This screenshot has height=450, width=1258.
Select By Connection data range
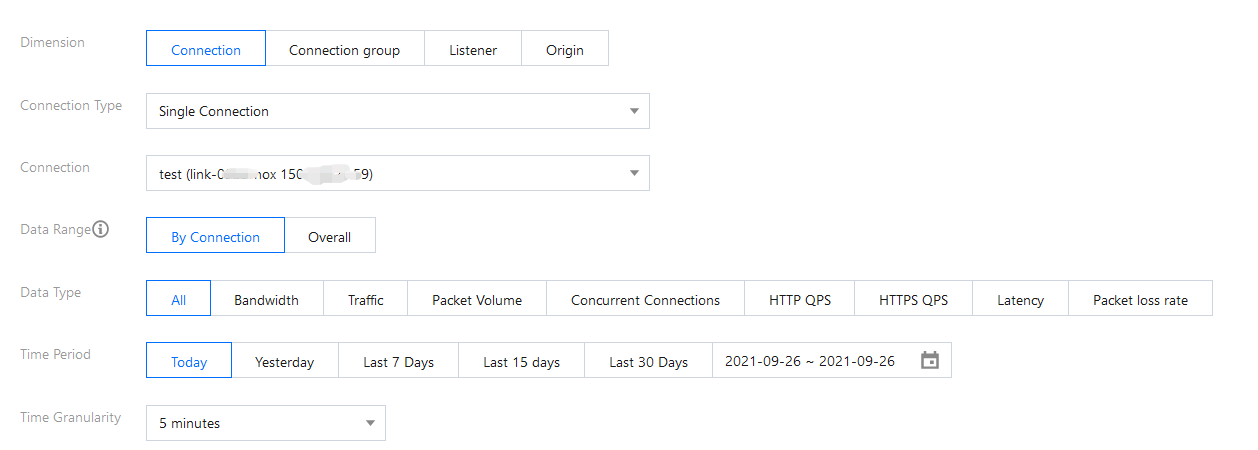(x=215, y=236)
